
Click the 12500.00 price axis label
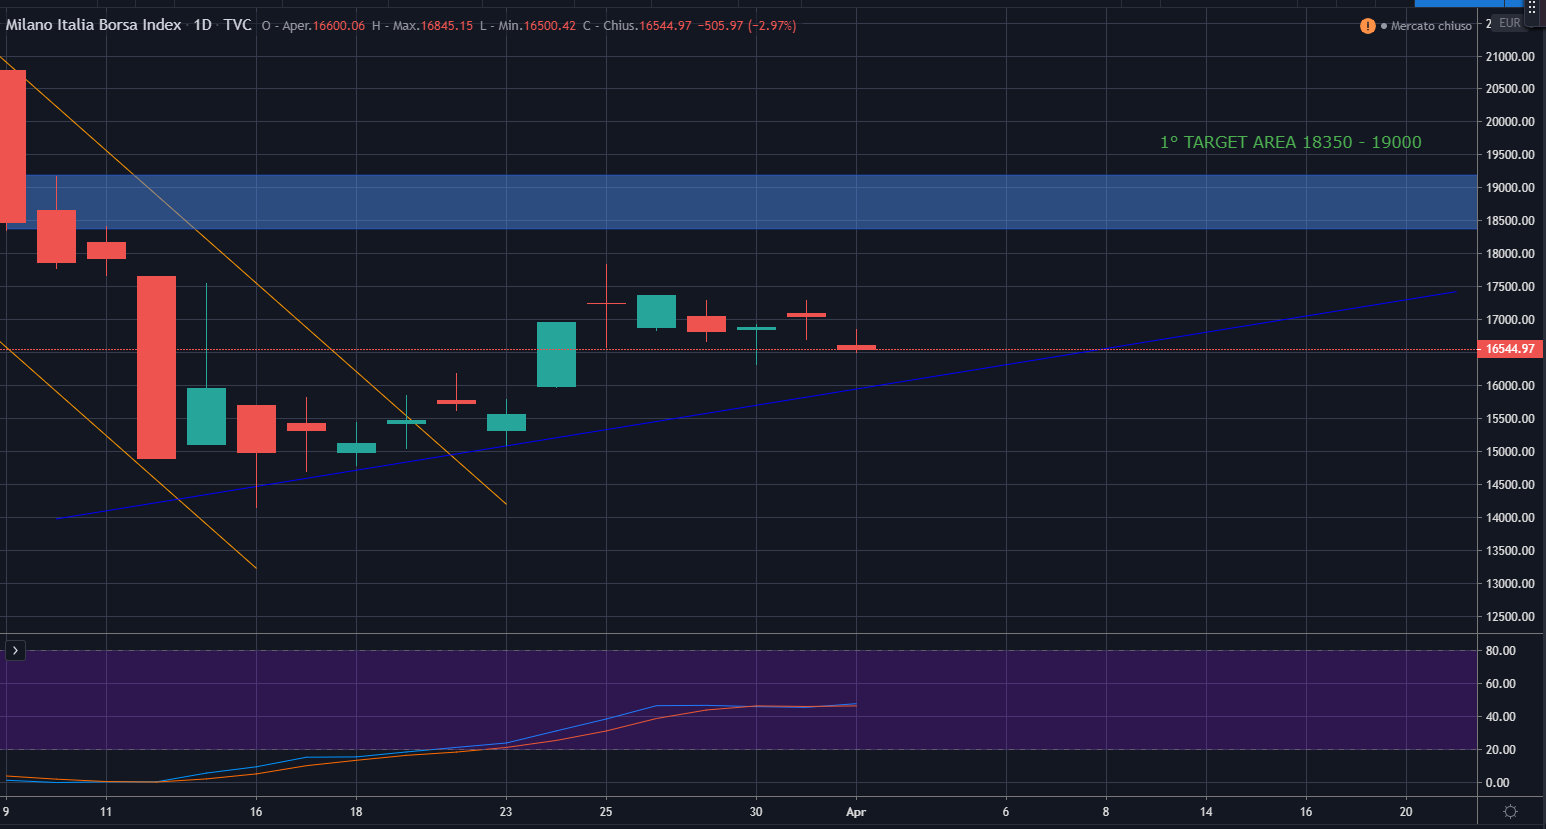(x=1510, y=617)
